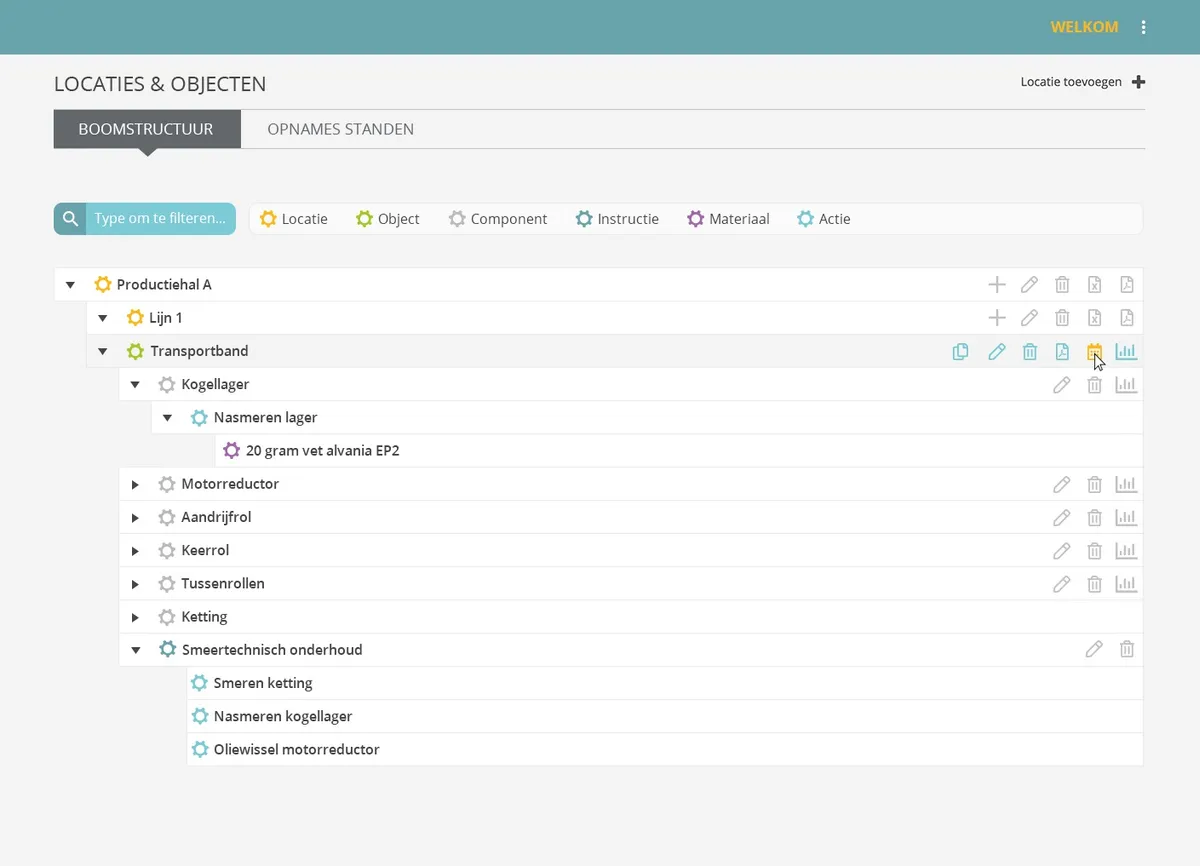
Task: Export Lijn 1 via PDF icon
Action: pos(1126,318)
